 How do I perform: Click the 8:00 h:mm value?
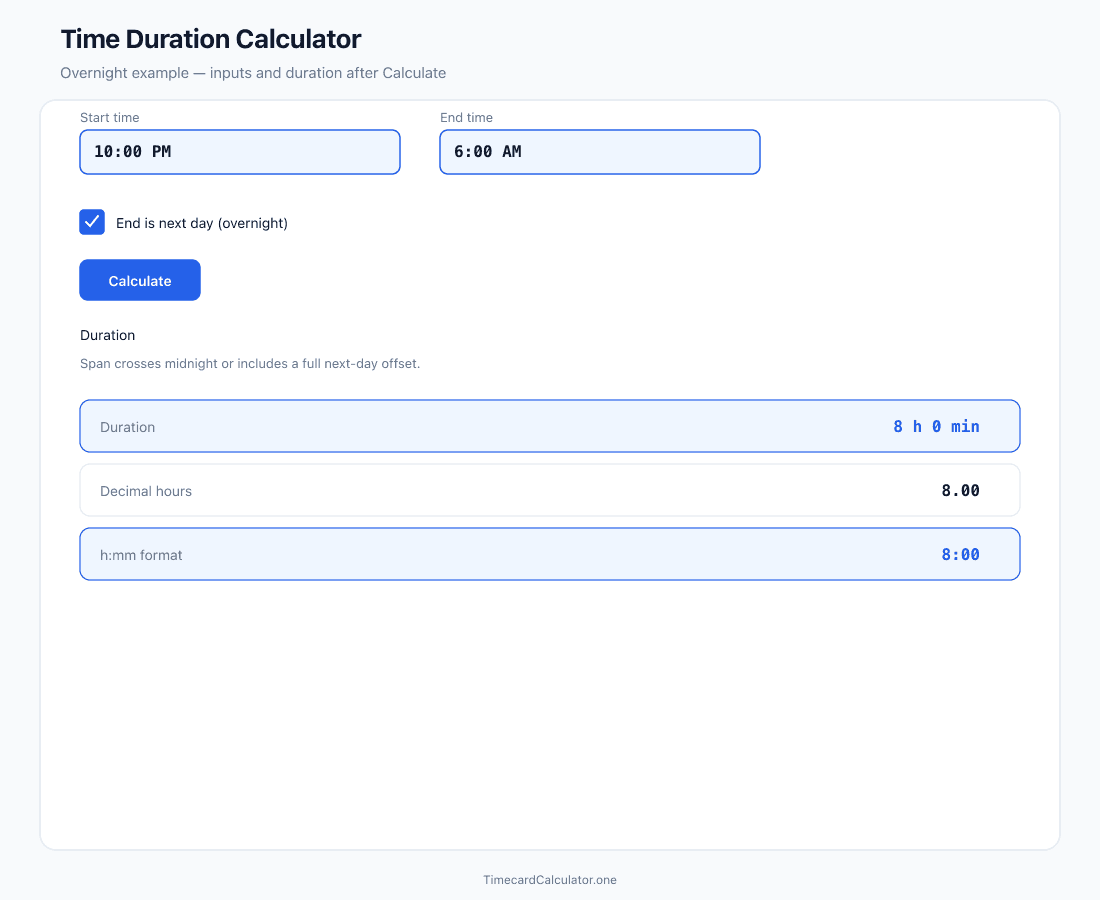point(960,554)
